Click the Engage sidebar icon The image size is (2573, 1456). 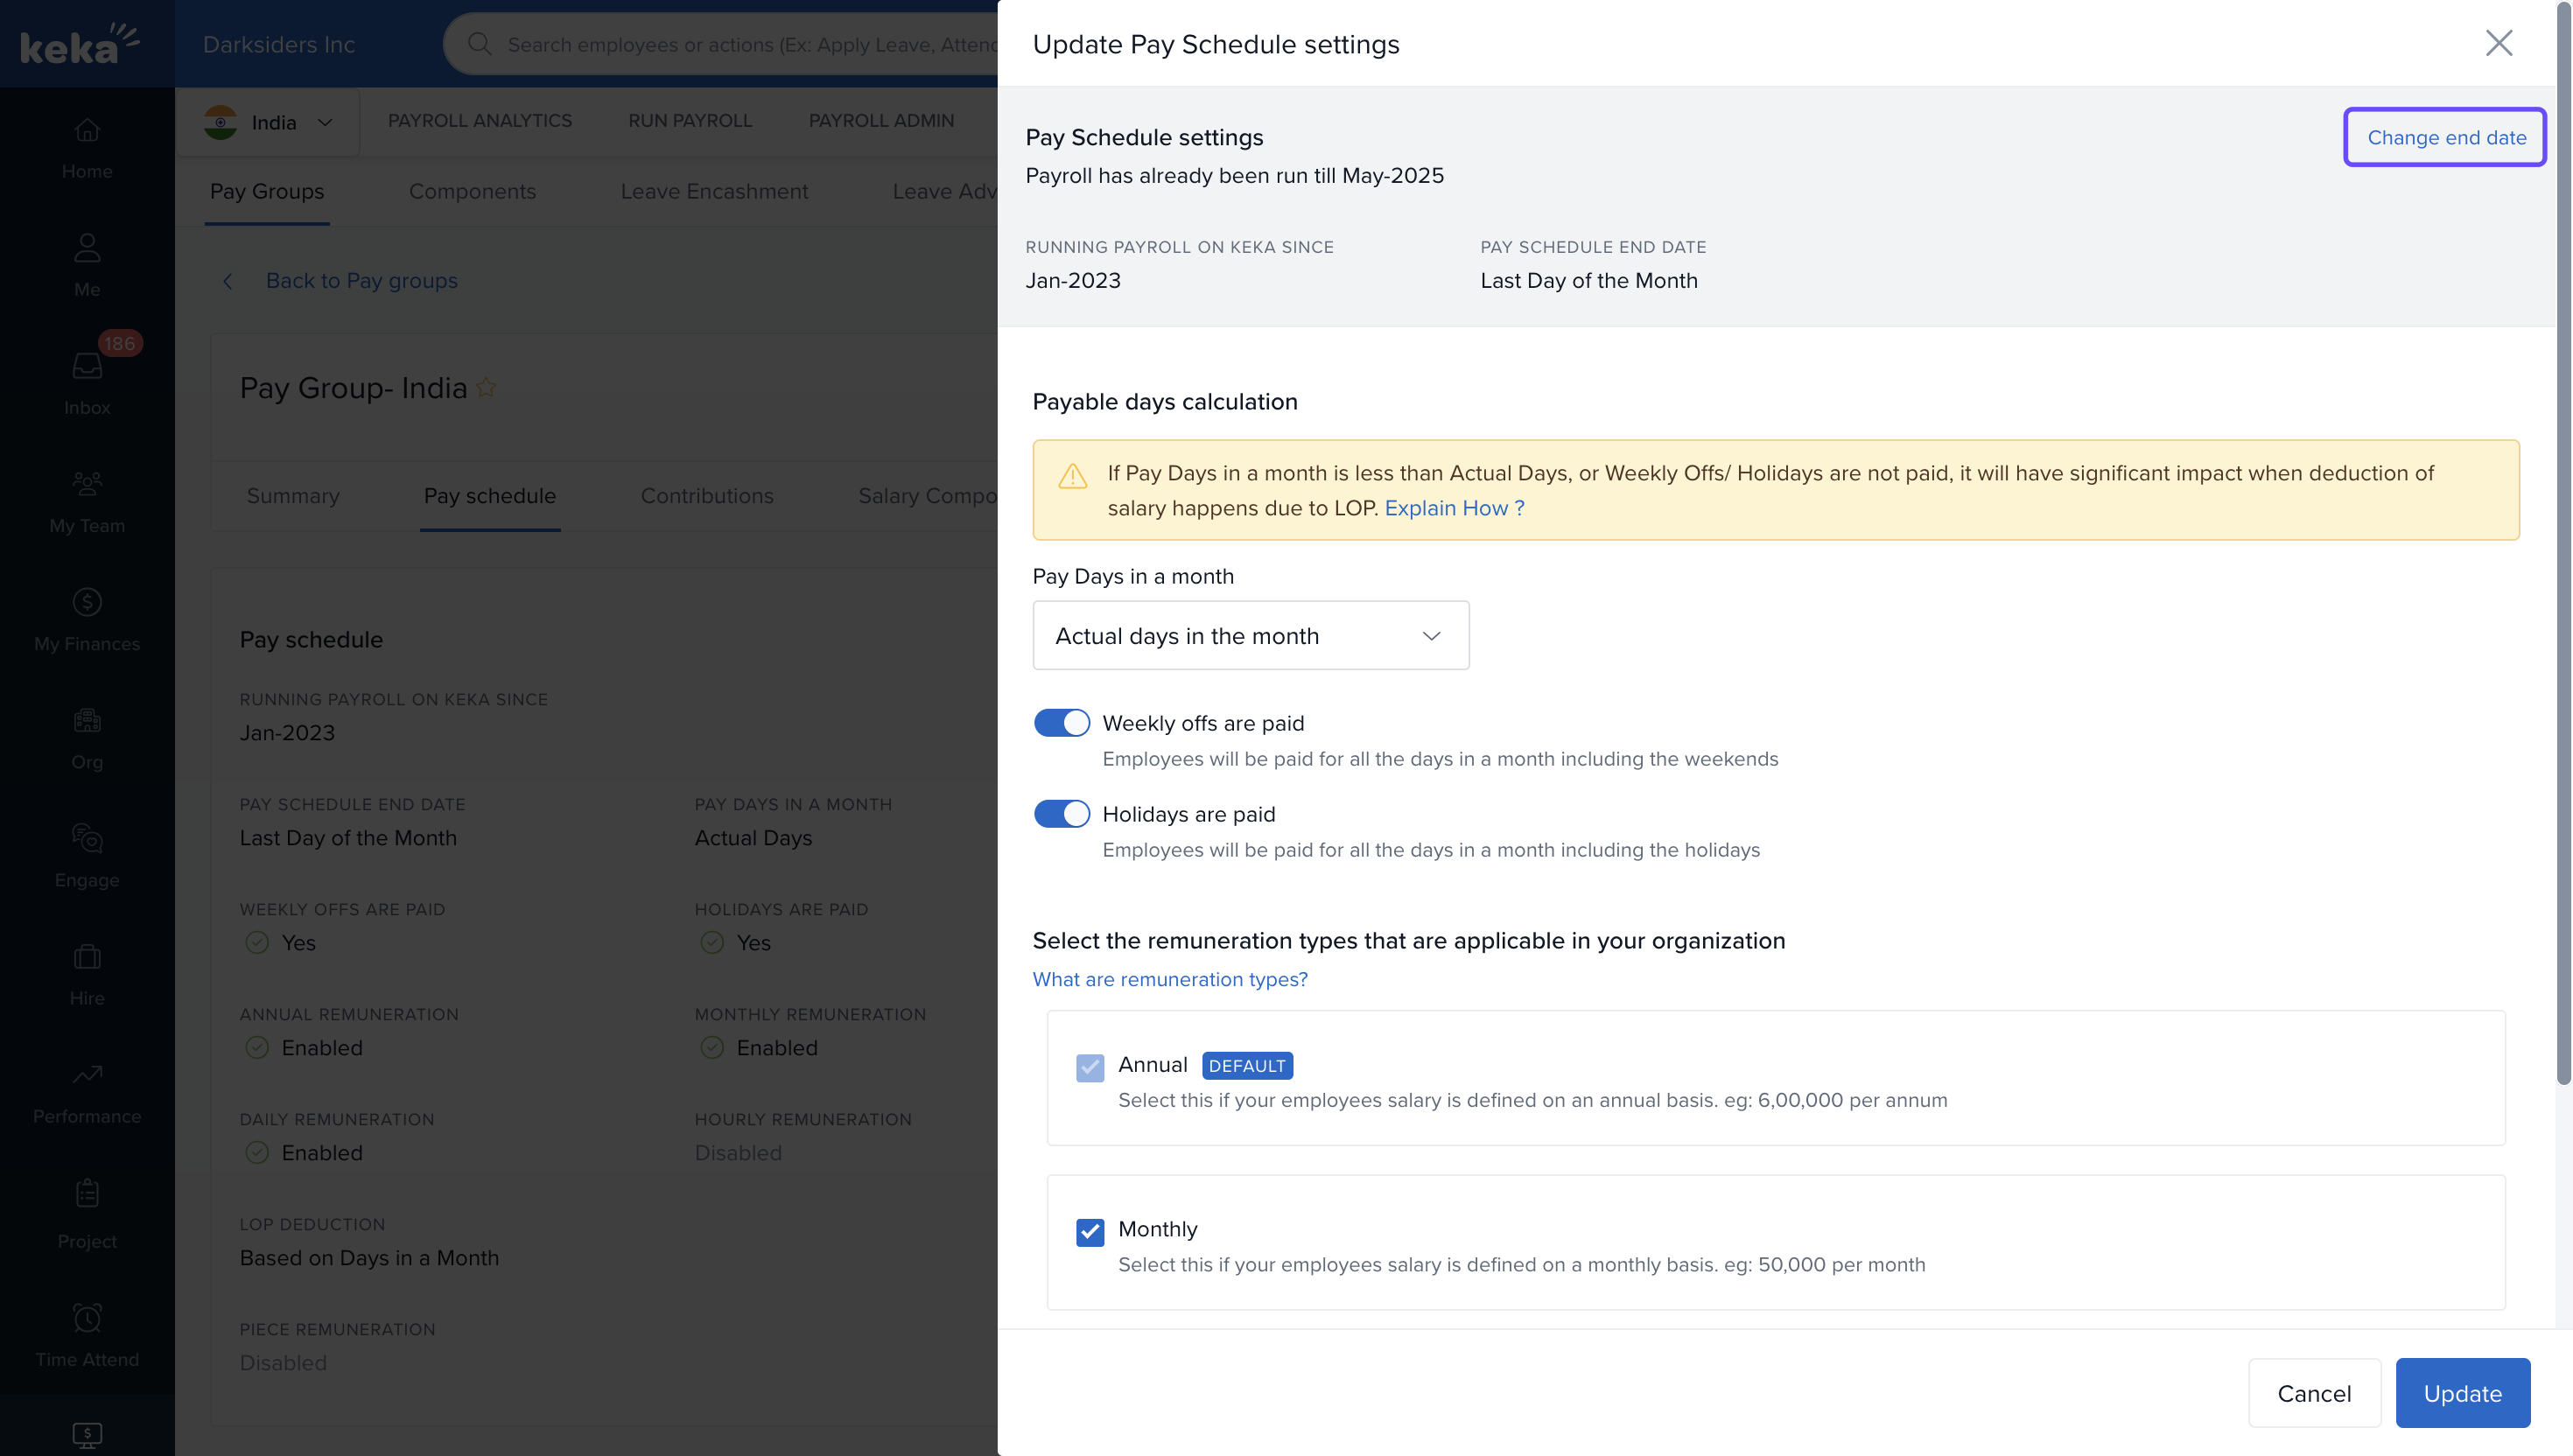[87, 838]
